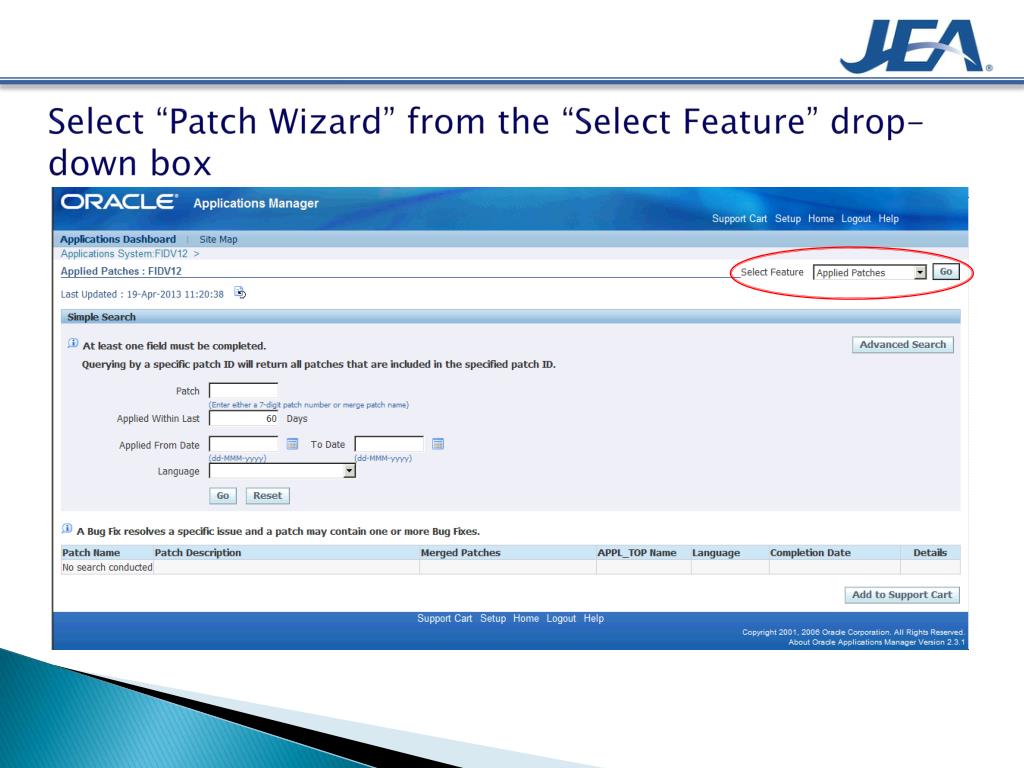Click the Simple Search section header
This screenshot has width=1024, height=768.
pyautogui.click(x=510, y=317)
